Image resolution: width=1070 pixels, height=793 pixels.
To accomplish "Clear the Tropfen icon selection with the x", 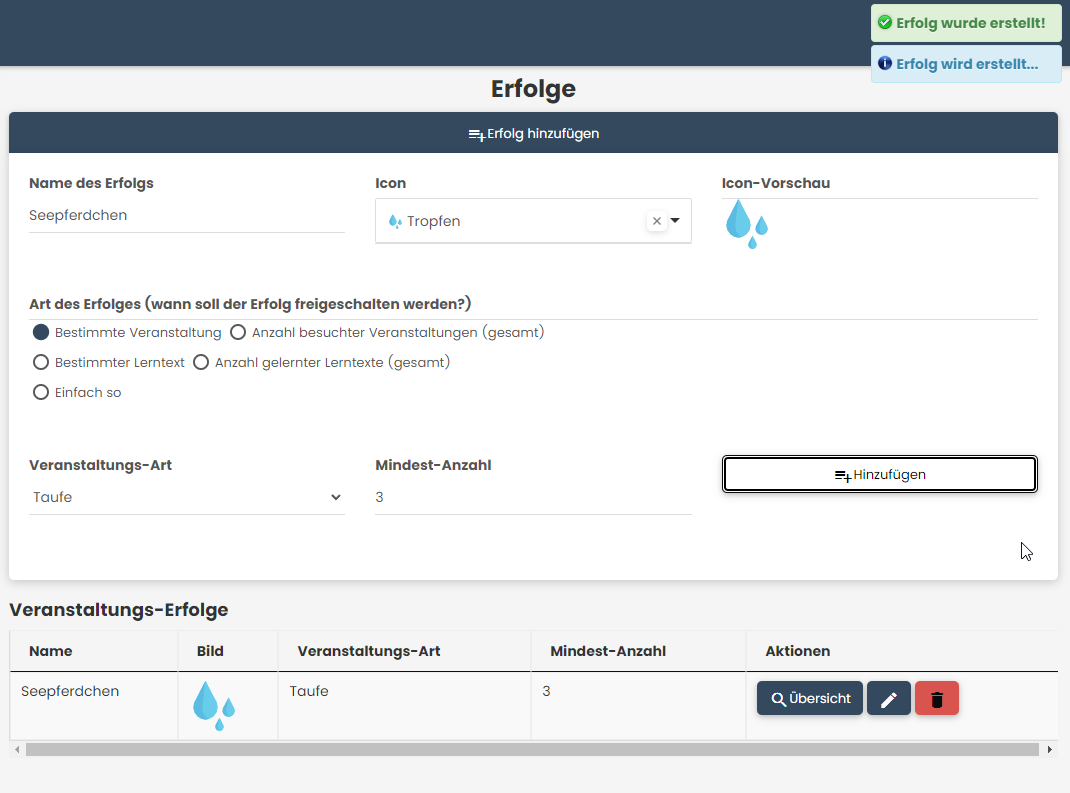I will (656, 221).
